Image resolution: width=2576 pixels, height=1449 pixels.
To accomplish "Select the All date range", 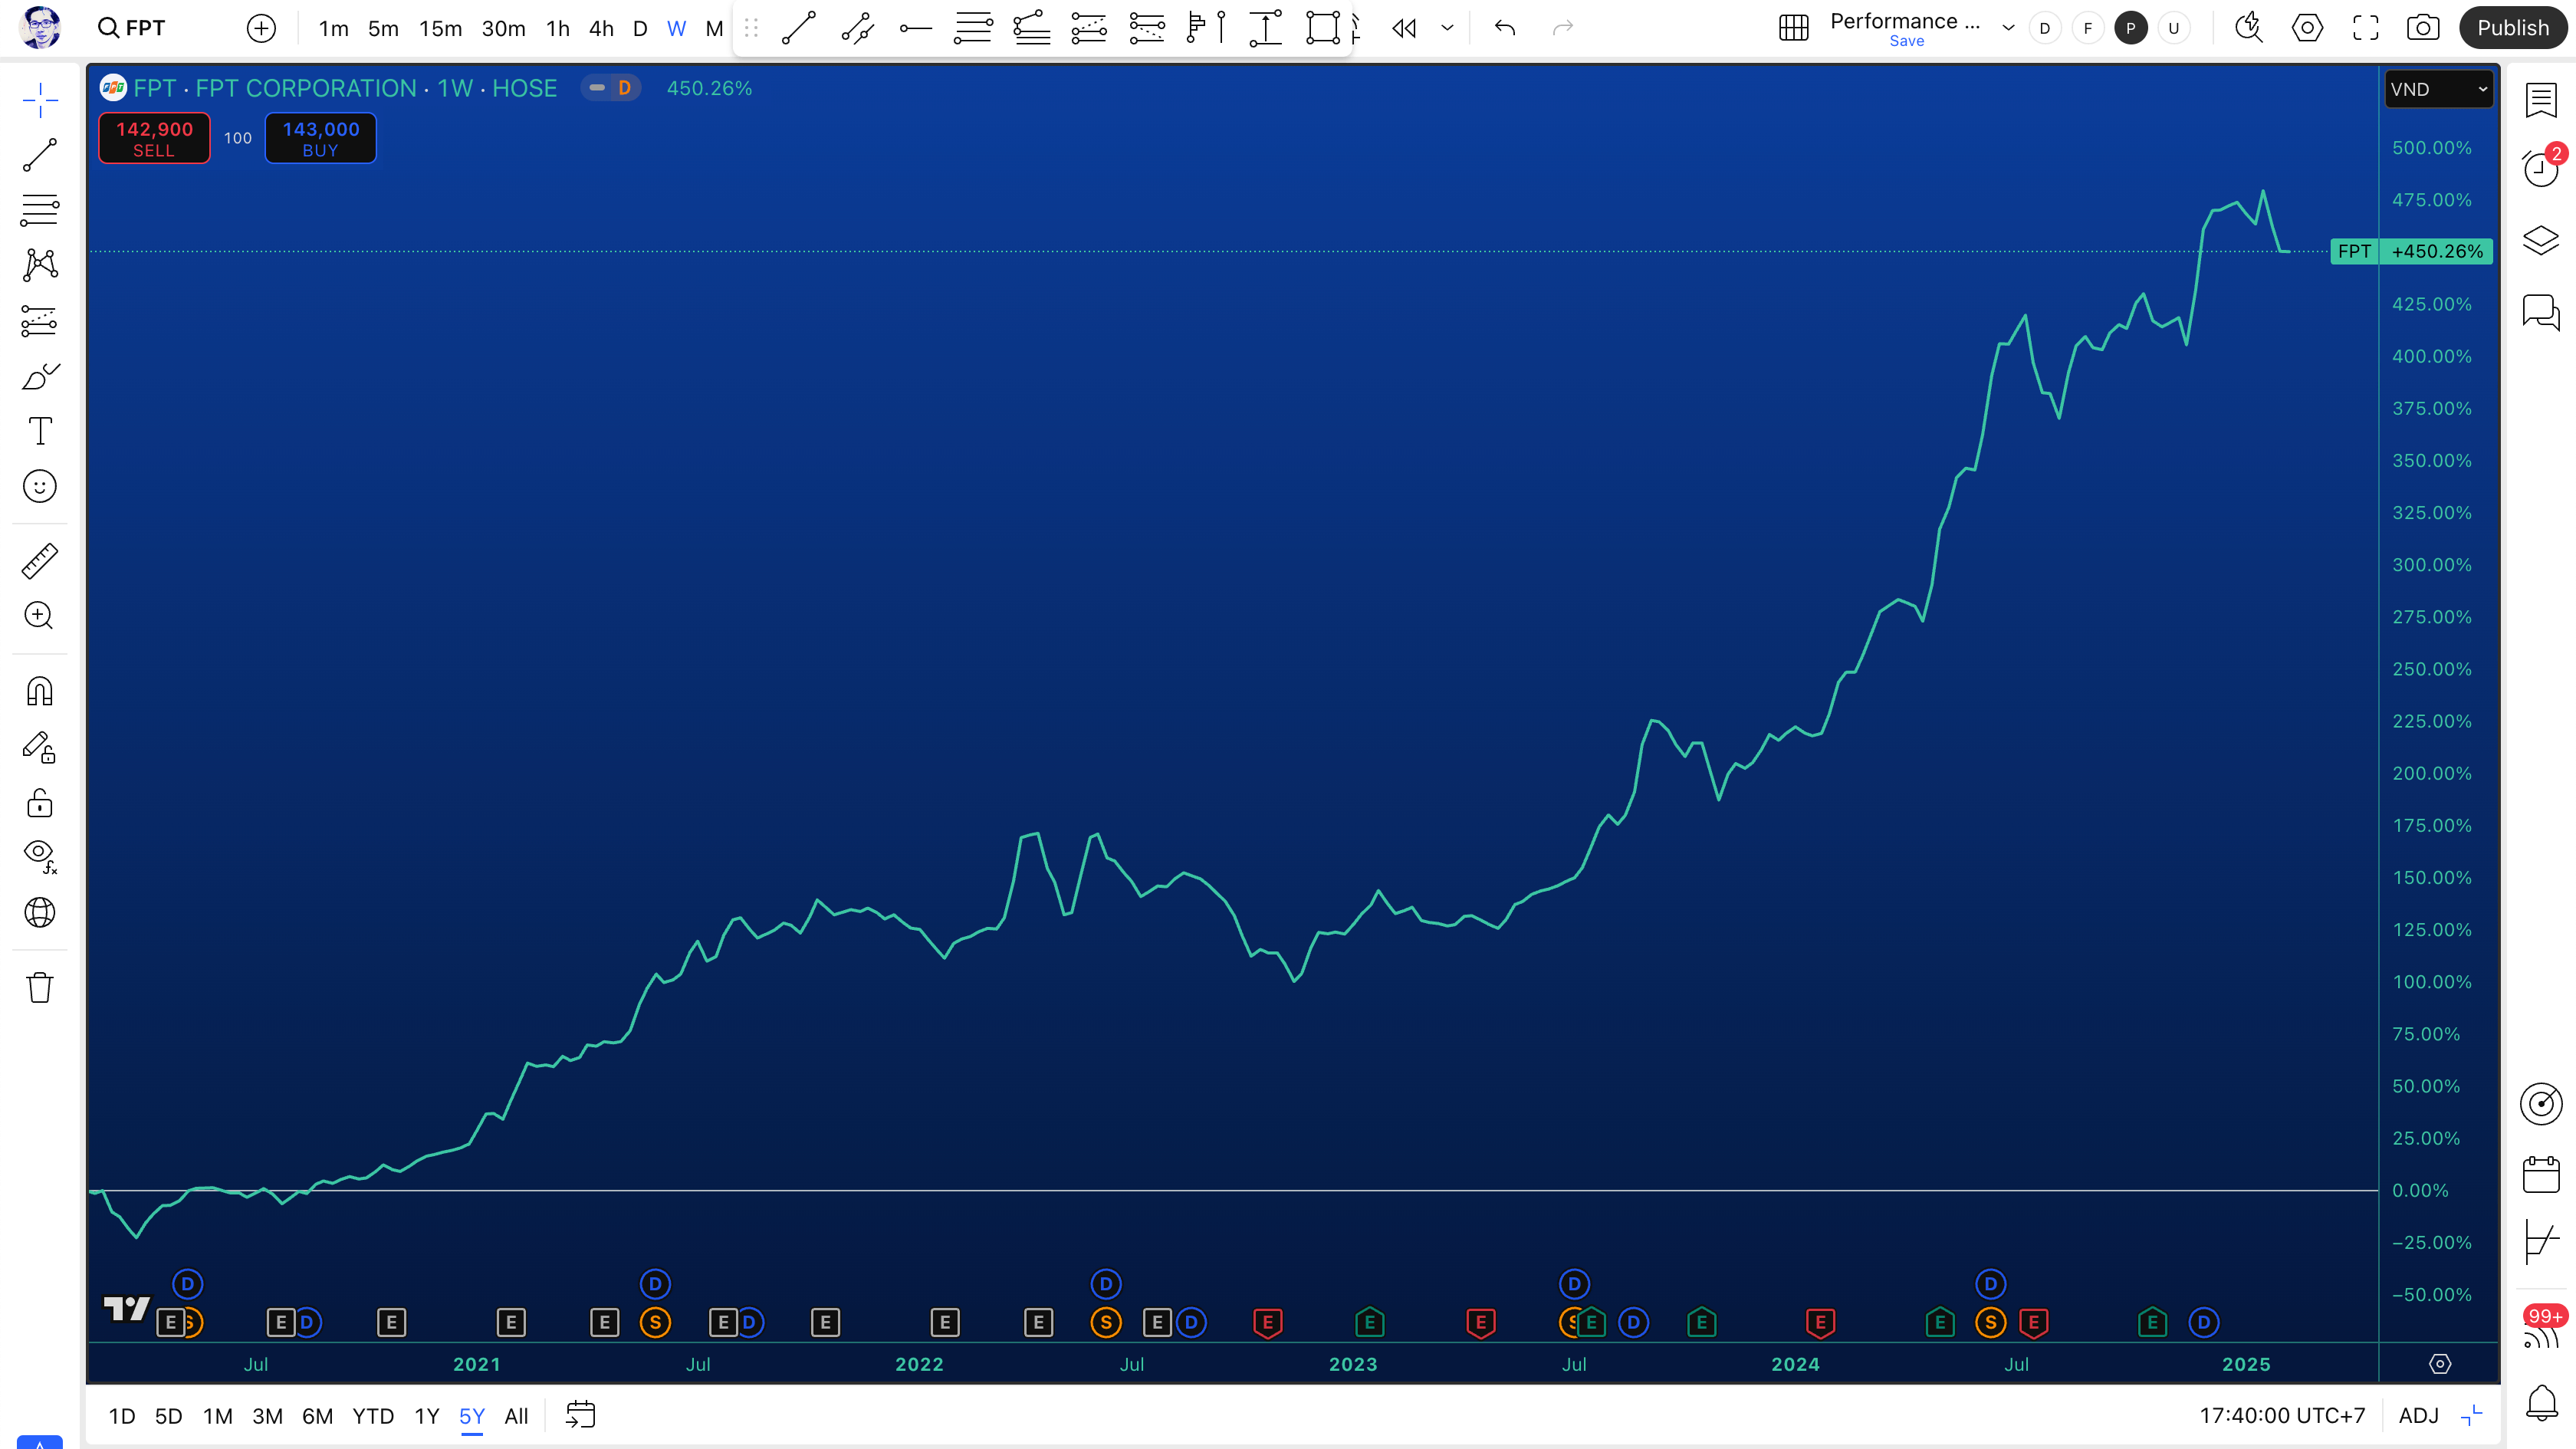I will point(516,1416).
